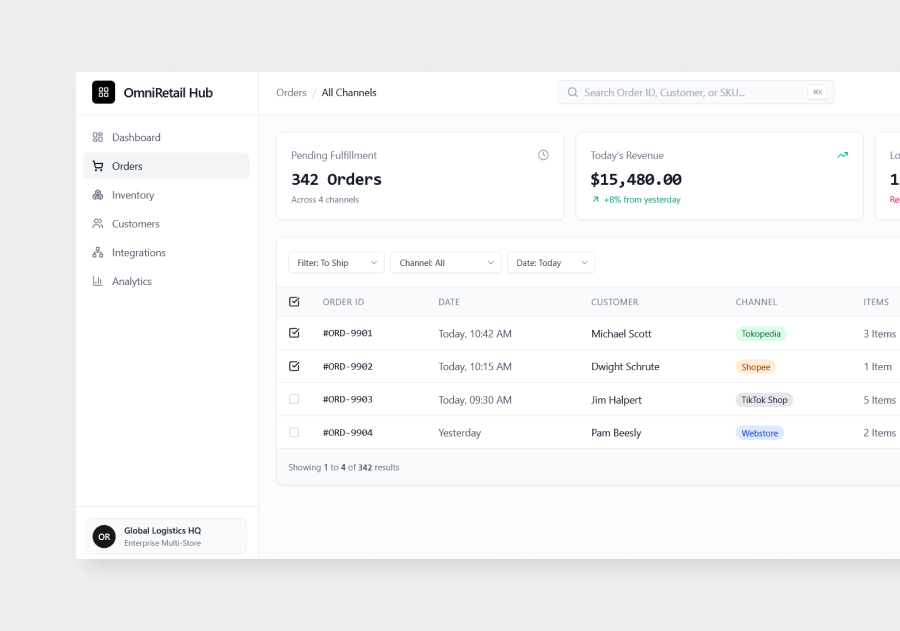Open the Date: Today dropdown
900x631 pixels.
pyautogui.click(x=551, y=263)
